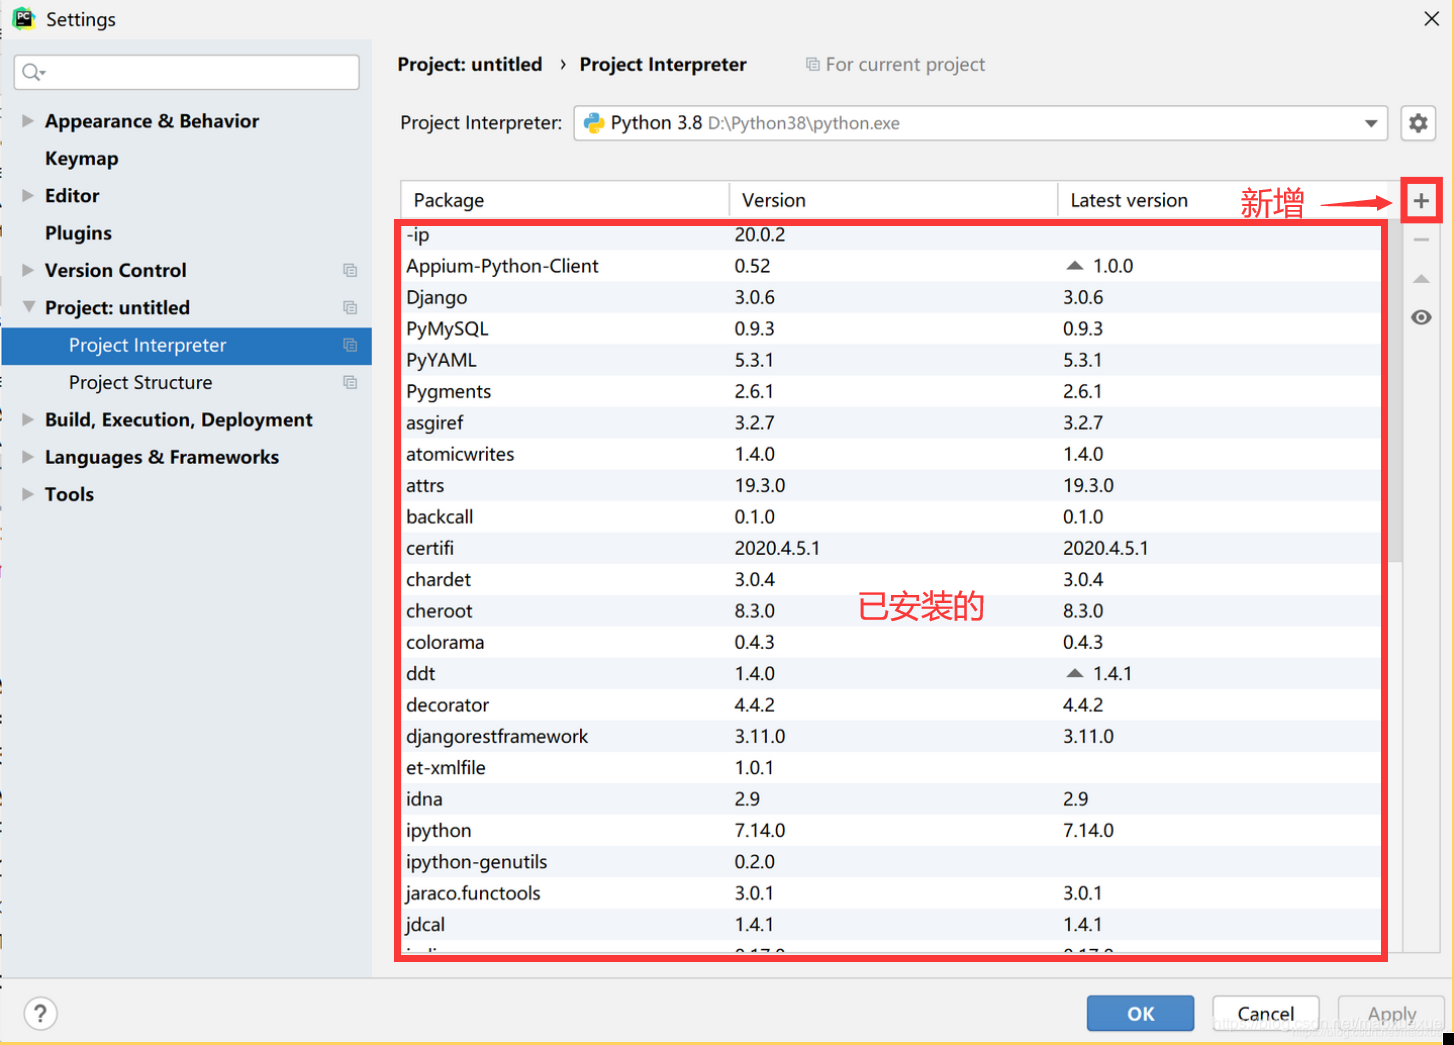
Task: Select Keymap settings page
Action: tap(81, 158)
